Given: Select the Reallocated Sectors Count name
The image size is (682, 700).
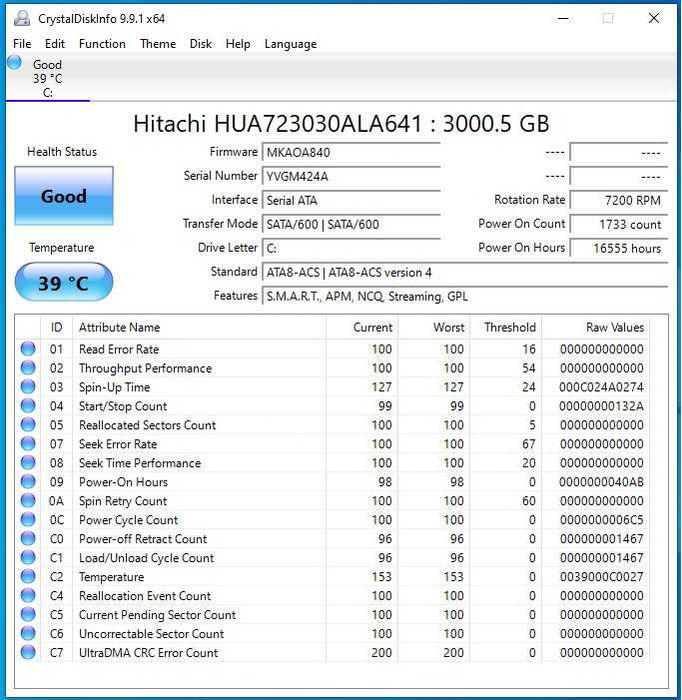Looking at the screenshot, I should [x=147, y=425].
